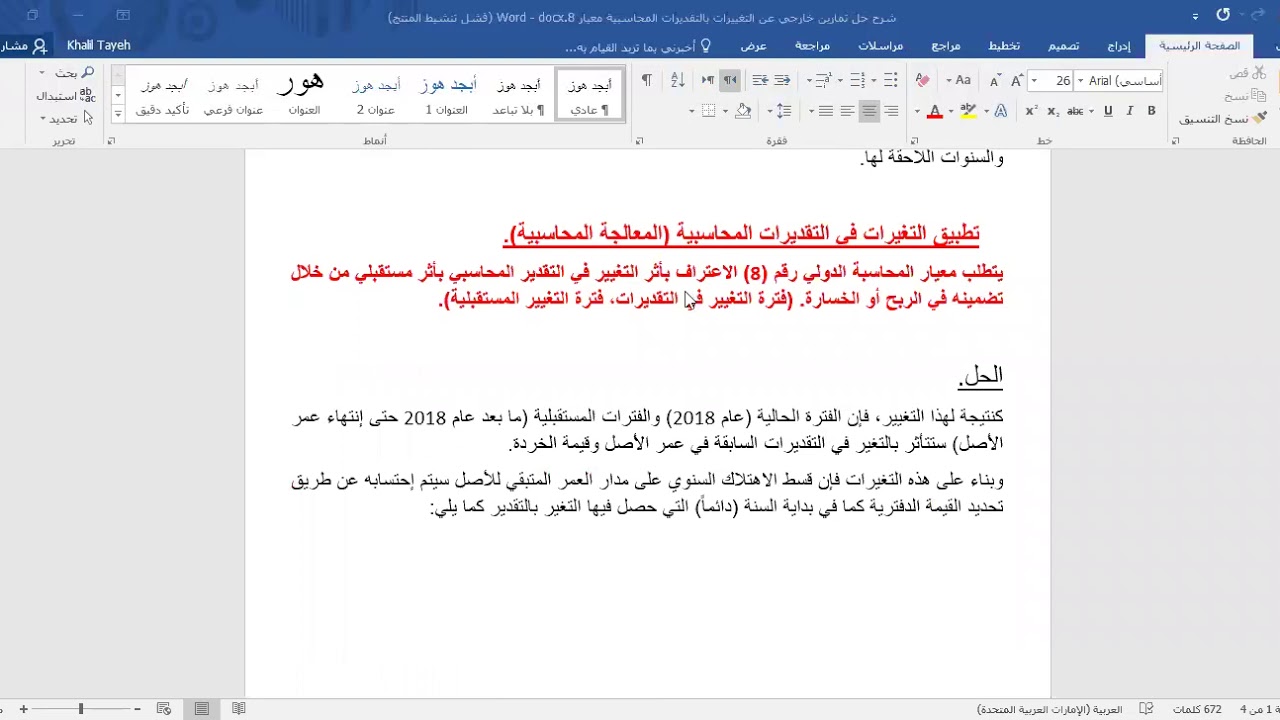Screen dimensions: 1280x720
Task: Click Find (بحث) in editing group
Action: point(68,73)
